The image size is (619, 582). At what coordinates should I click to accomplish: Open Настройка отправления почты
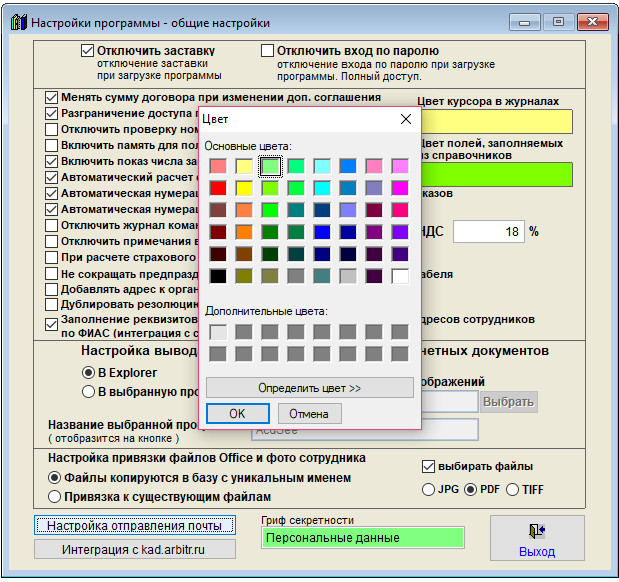coord(135,525)
